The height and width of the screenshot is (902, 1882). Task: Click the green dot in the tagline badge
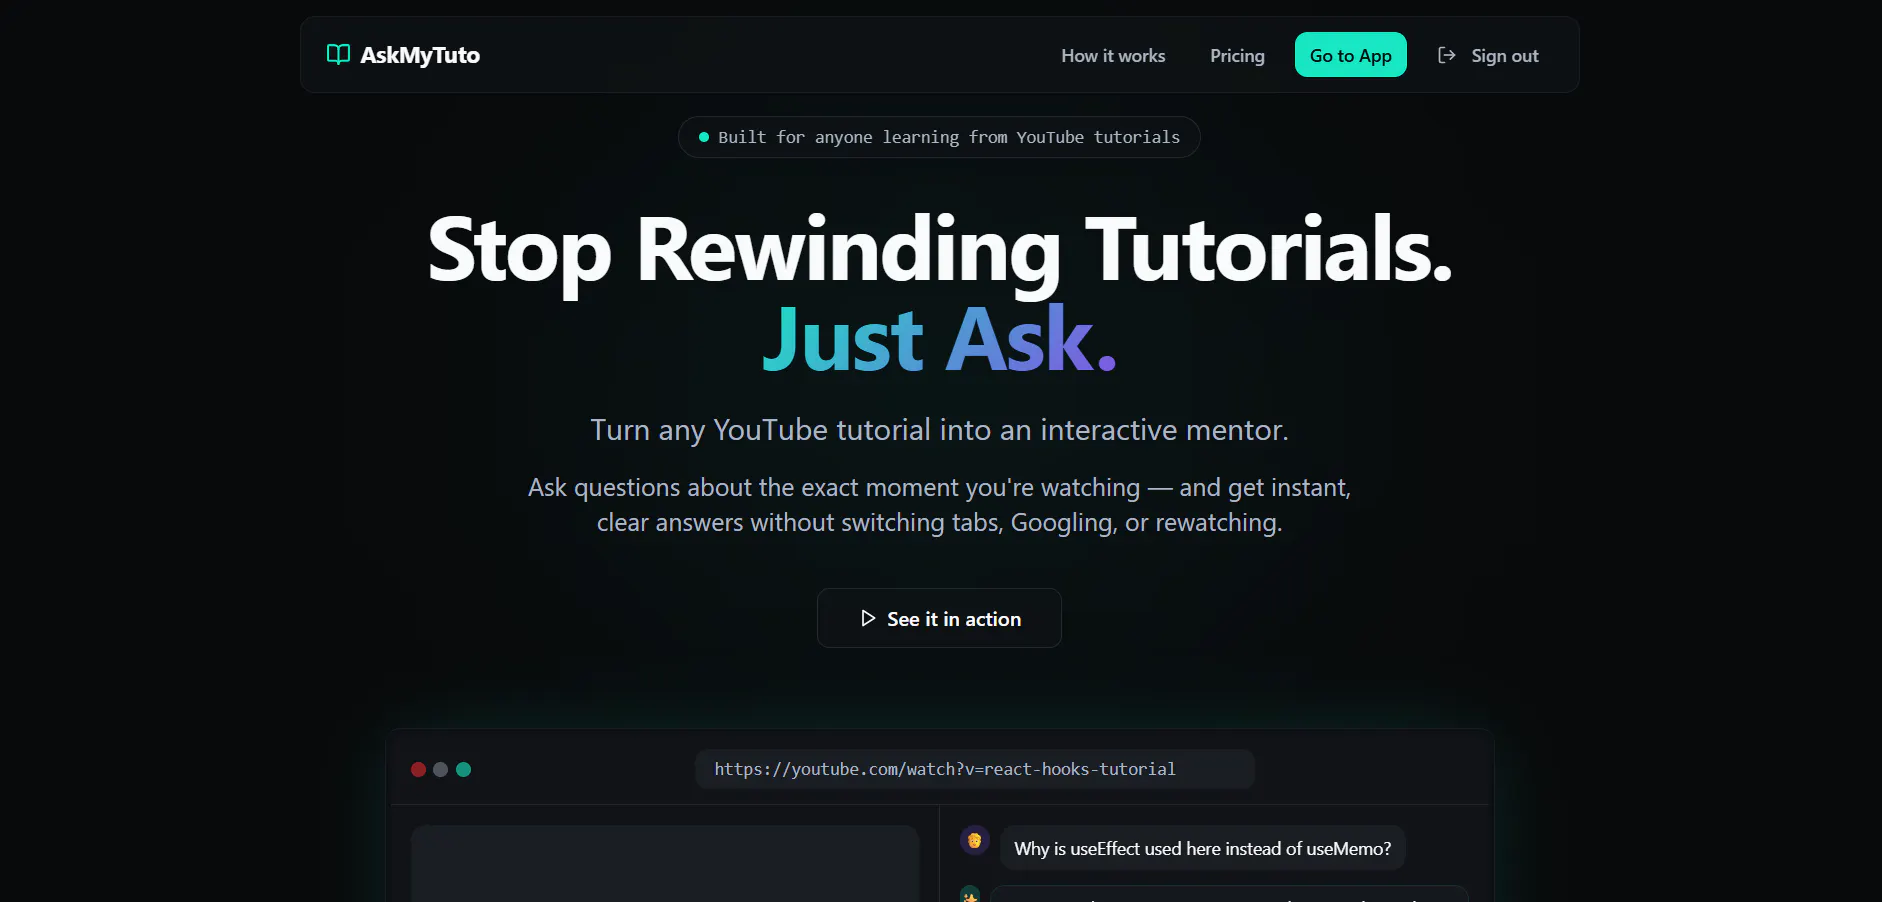click(704, 137)
